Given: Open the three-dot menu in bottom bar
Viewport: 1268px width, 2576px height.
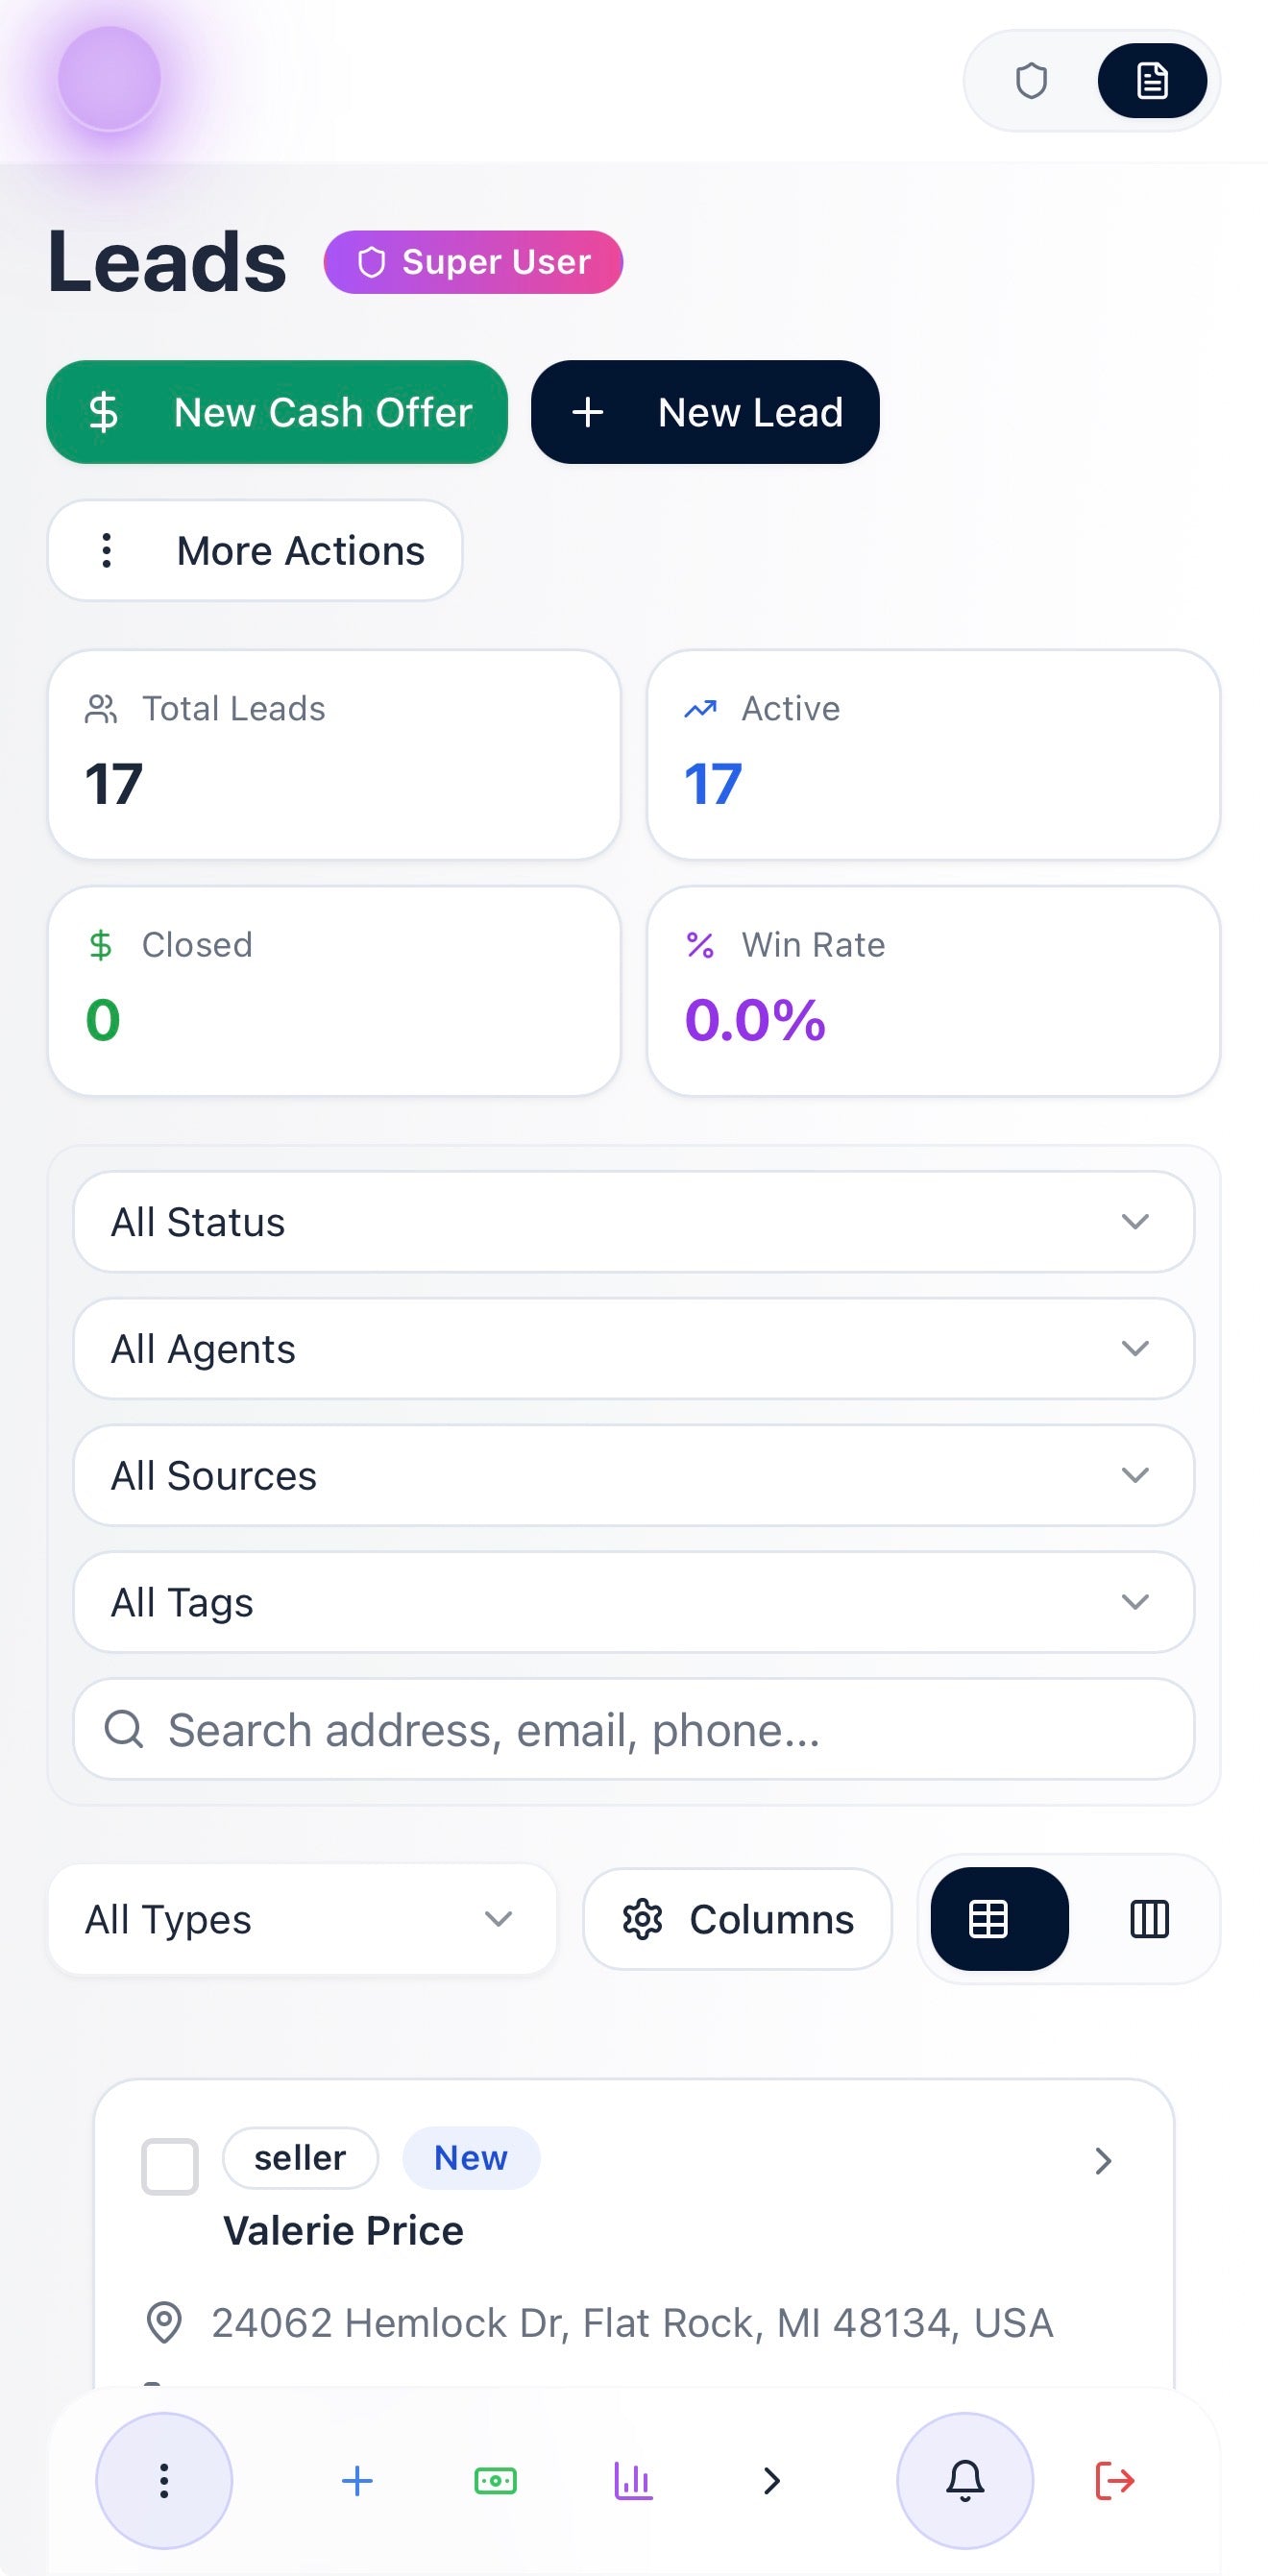Looking at the screenshot, I should pyautogui.click(x=164, y=2480).
